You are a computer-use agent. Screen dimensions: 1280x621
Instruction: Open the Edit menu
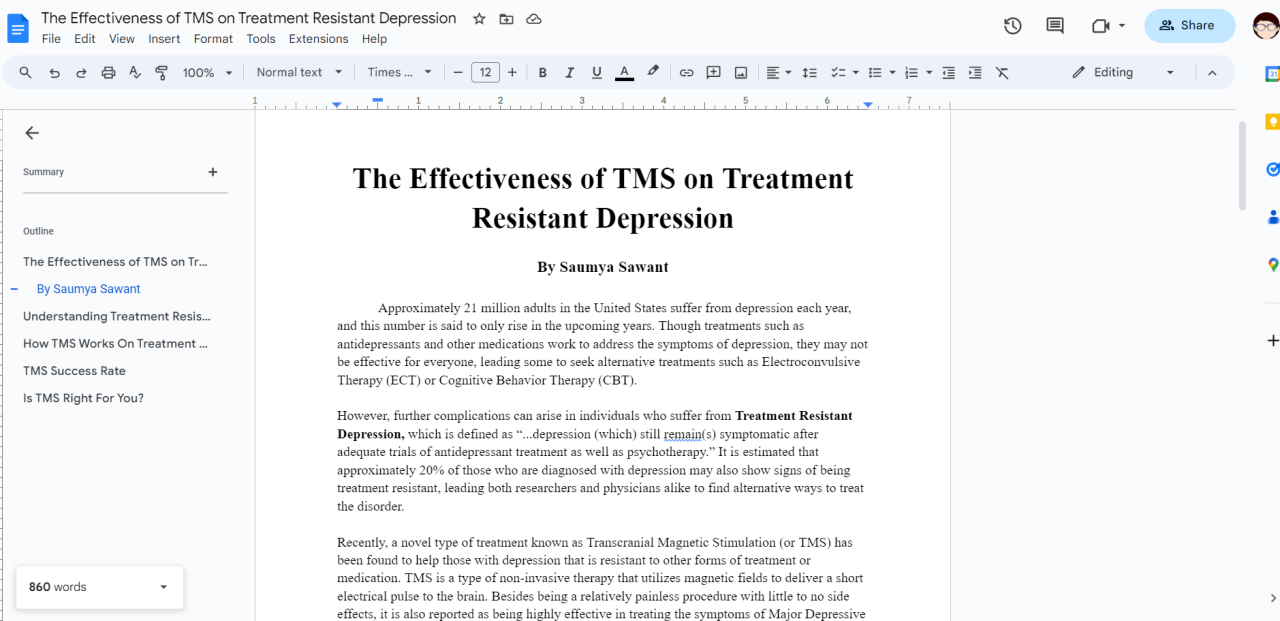85,39
